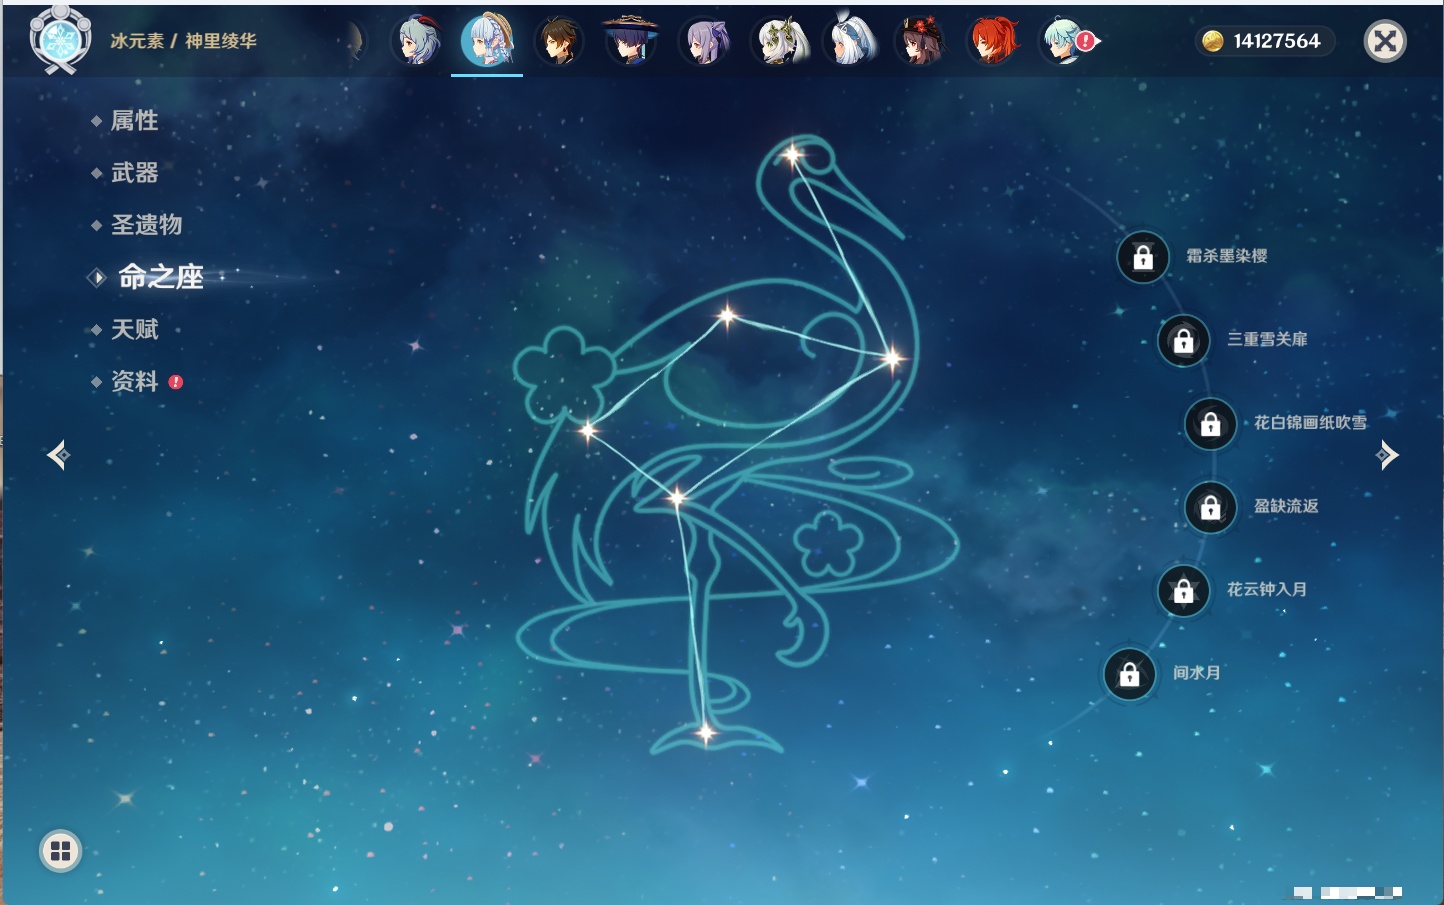Viewport: 1444px width, 905px height.
Task: Open the 圣遗物 artifacts section
Action: click(x=146, y=225)
